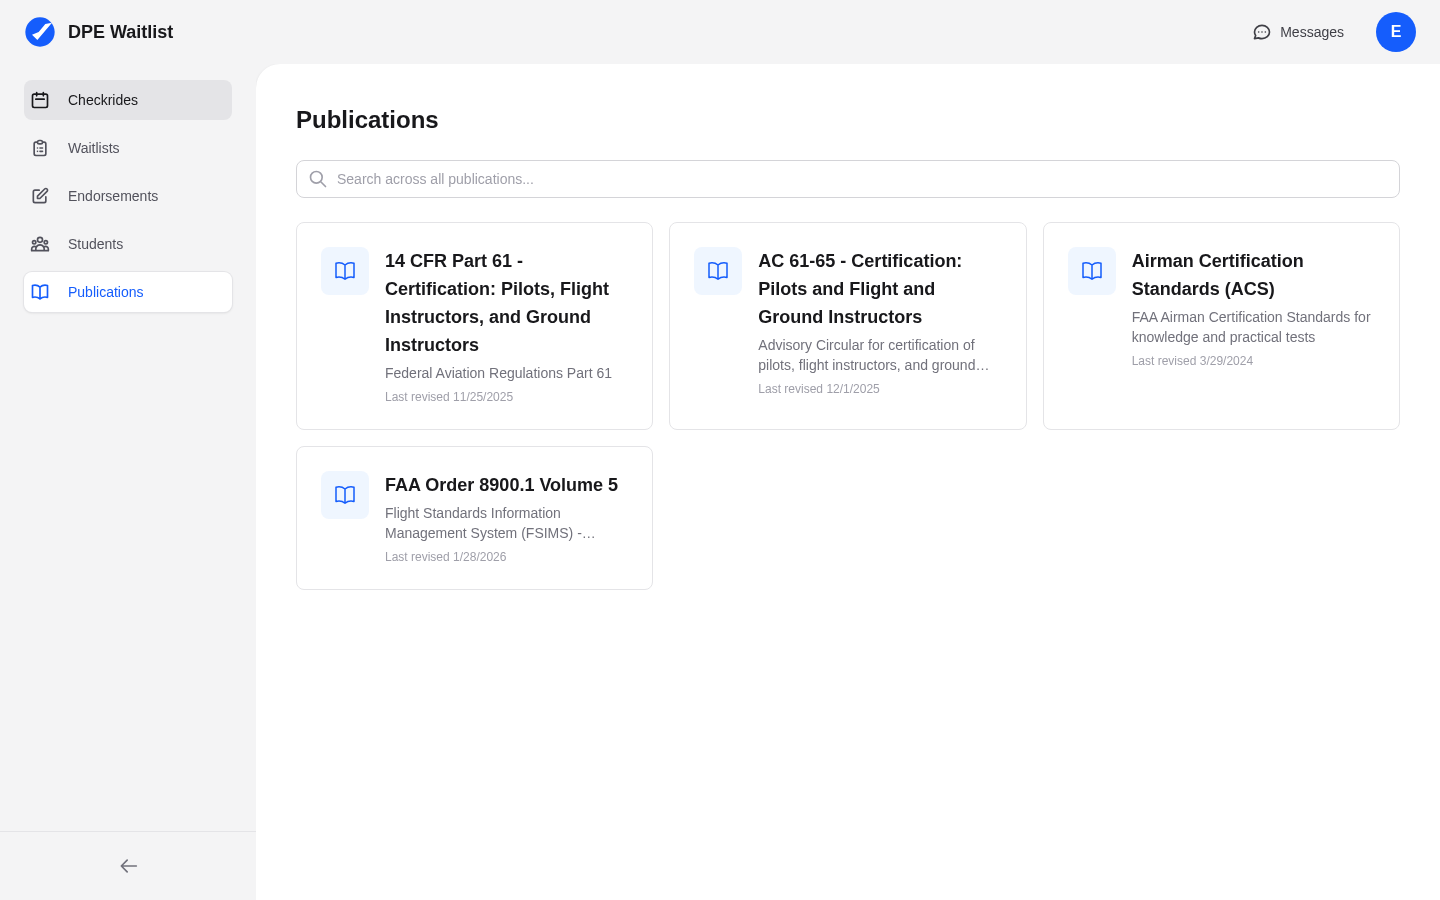
Task: Open the AC 61-65 Certification publication title
Action: coord(860,288)
